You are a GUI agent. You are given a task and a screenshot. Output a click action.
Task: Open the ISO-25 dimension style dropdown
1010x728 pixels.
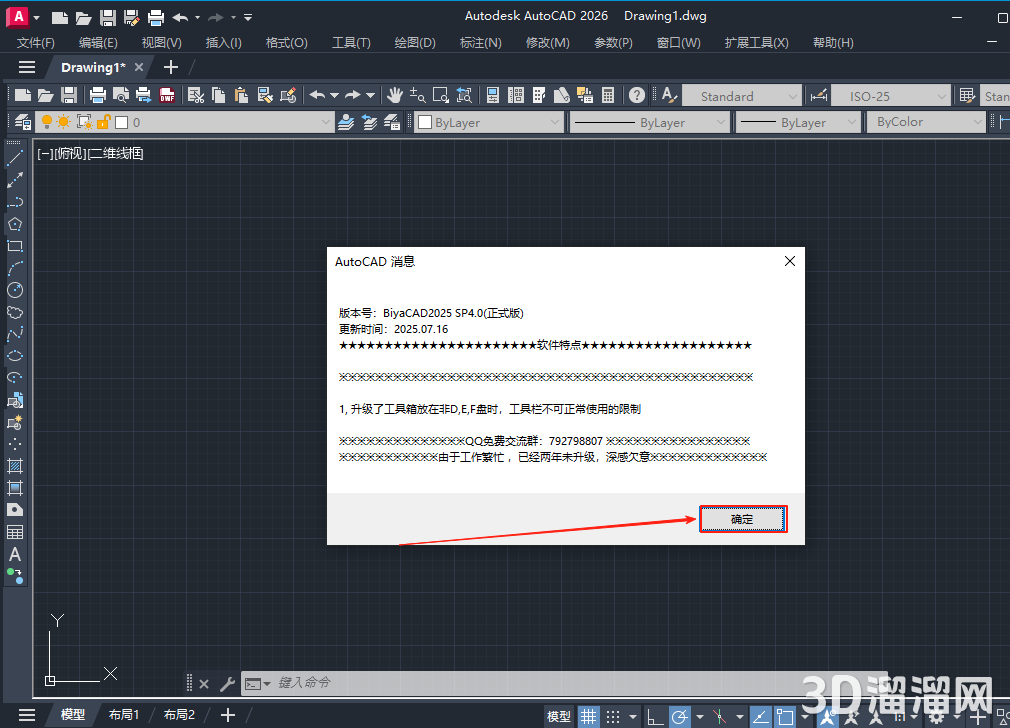tap(890, 96)
